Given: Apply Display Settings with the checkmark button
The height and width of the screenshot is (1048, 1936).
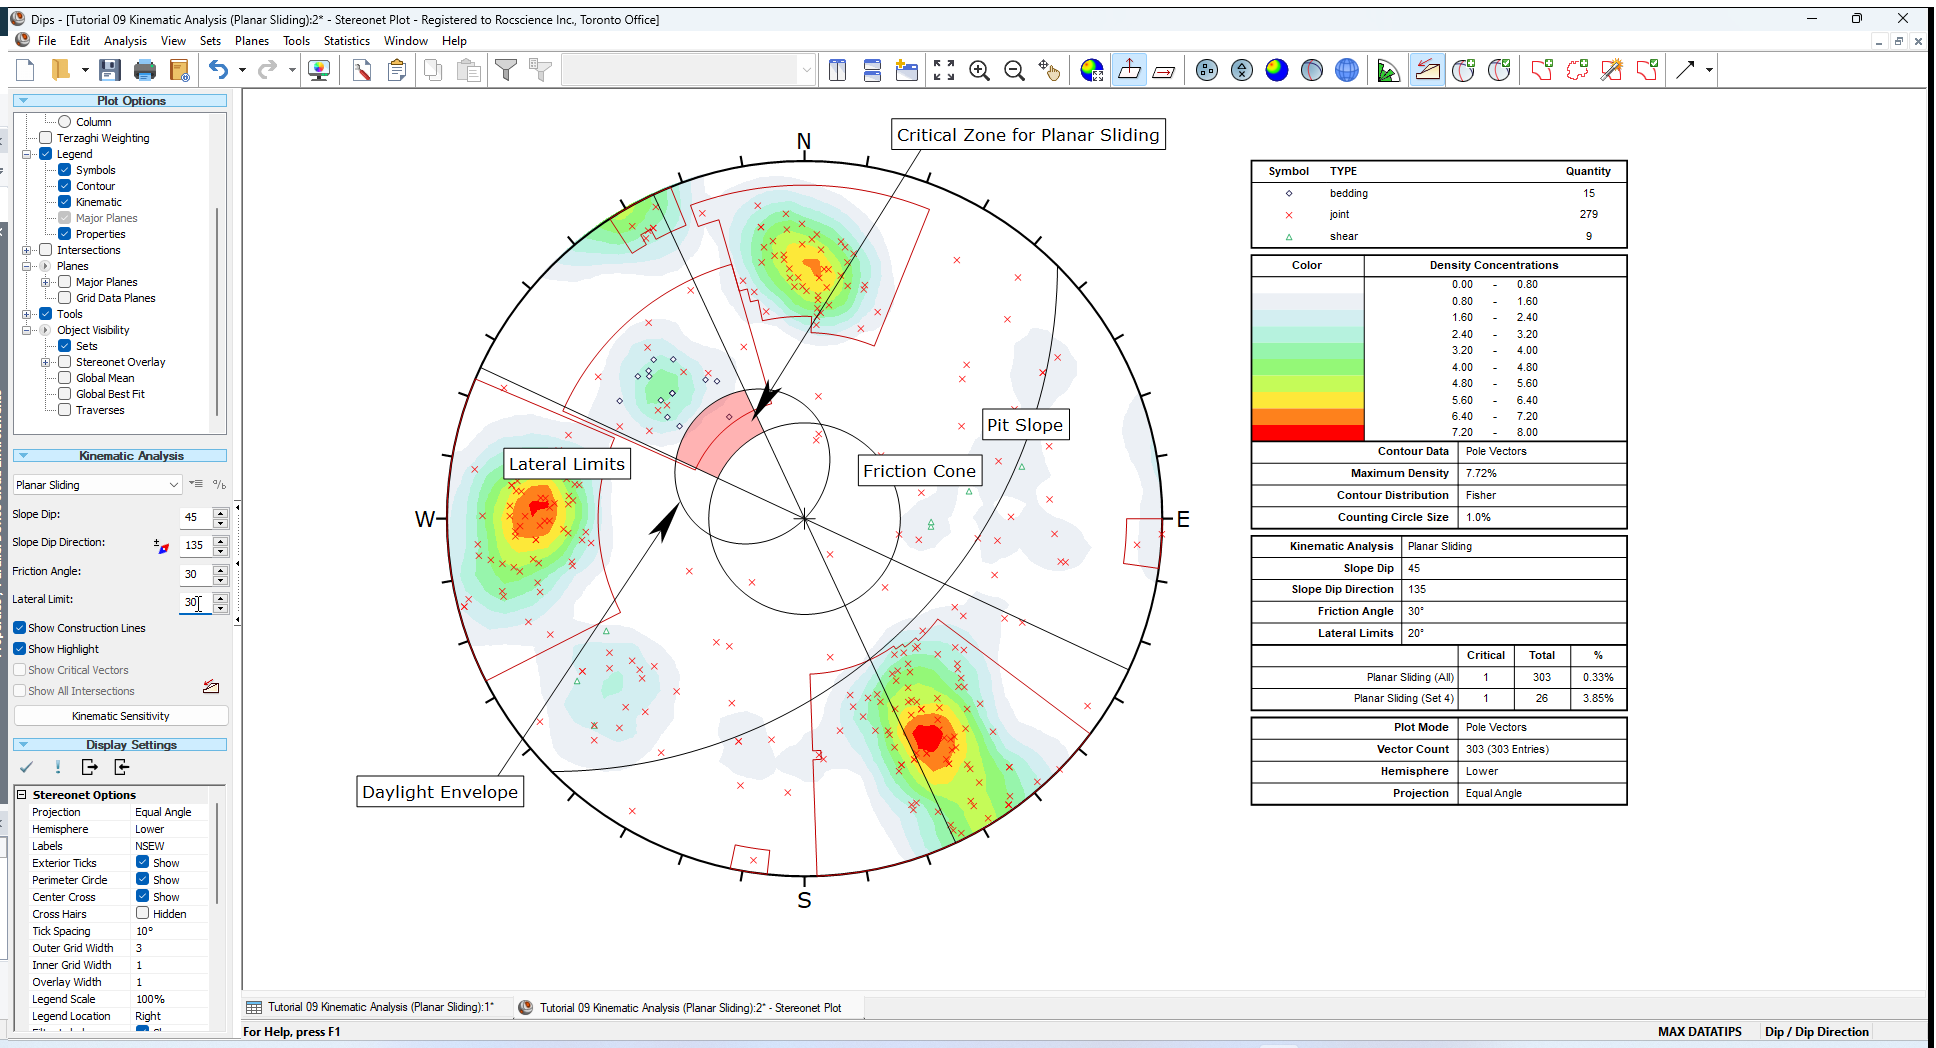Looking at the screenshot, I should tap(26, 767).
